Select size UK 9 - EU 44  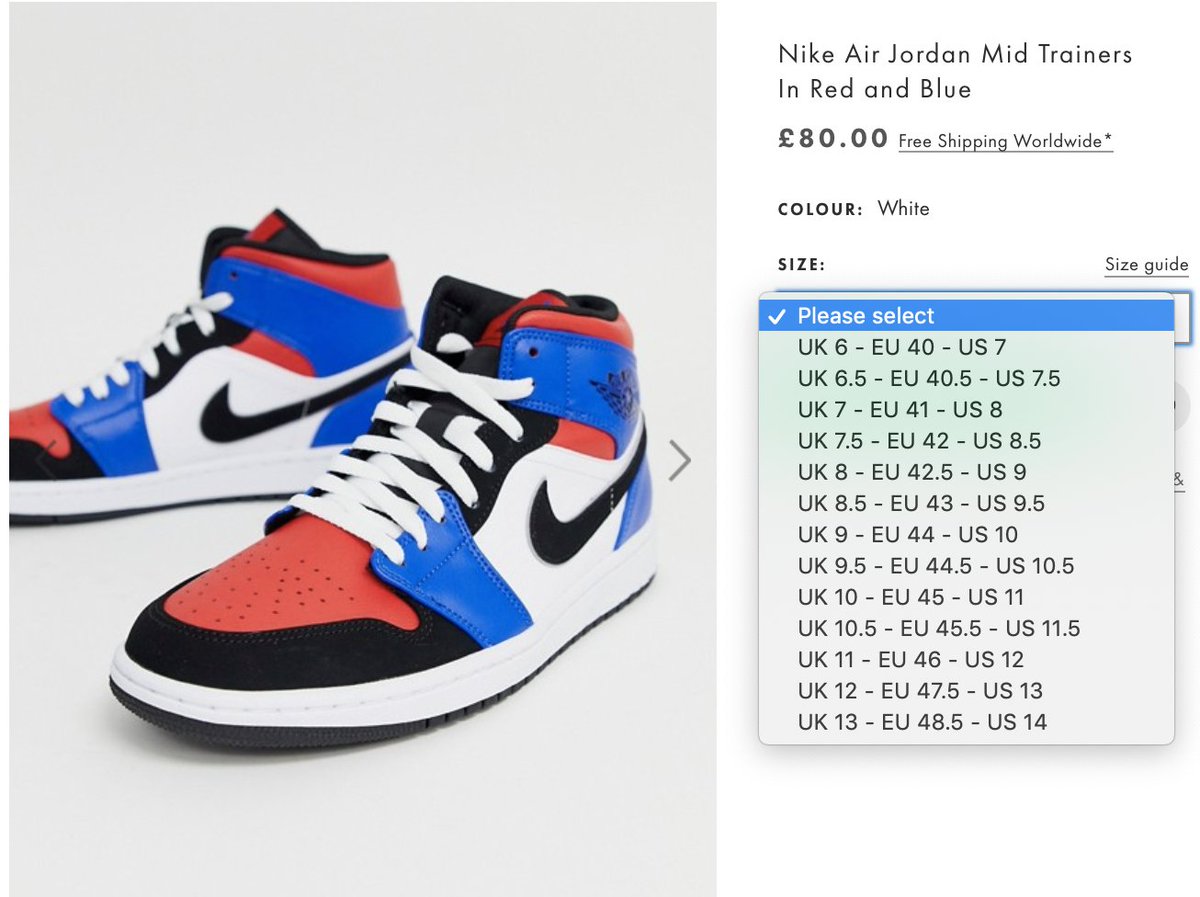pyautogui.click(x=966, y=534)
